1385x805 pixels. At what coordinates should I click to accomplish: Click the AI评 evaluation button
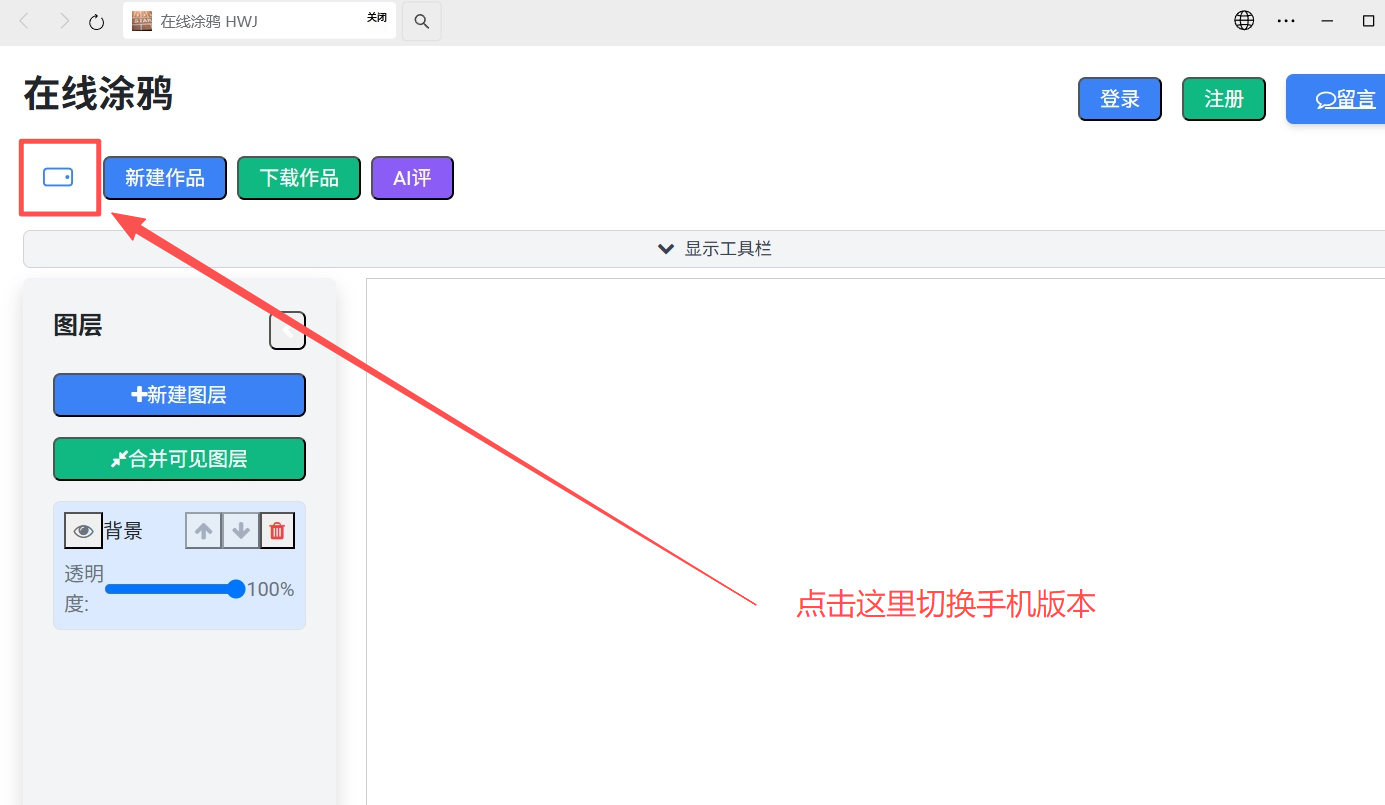(x=412, y=177)
